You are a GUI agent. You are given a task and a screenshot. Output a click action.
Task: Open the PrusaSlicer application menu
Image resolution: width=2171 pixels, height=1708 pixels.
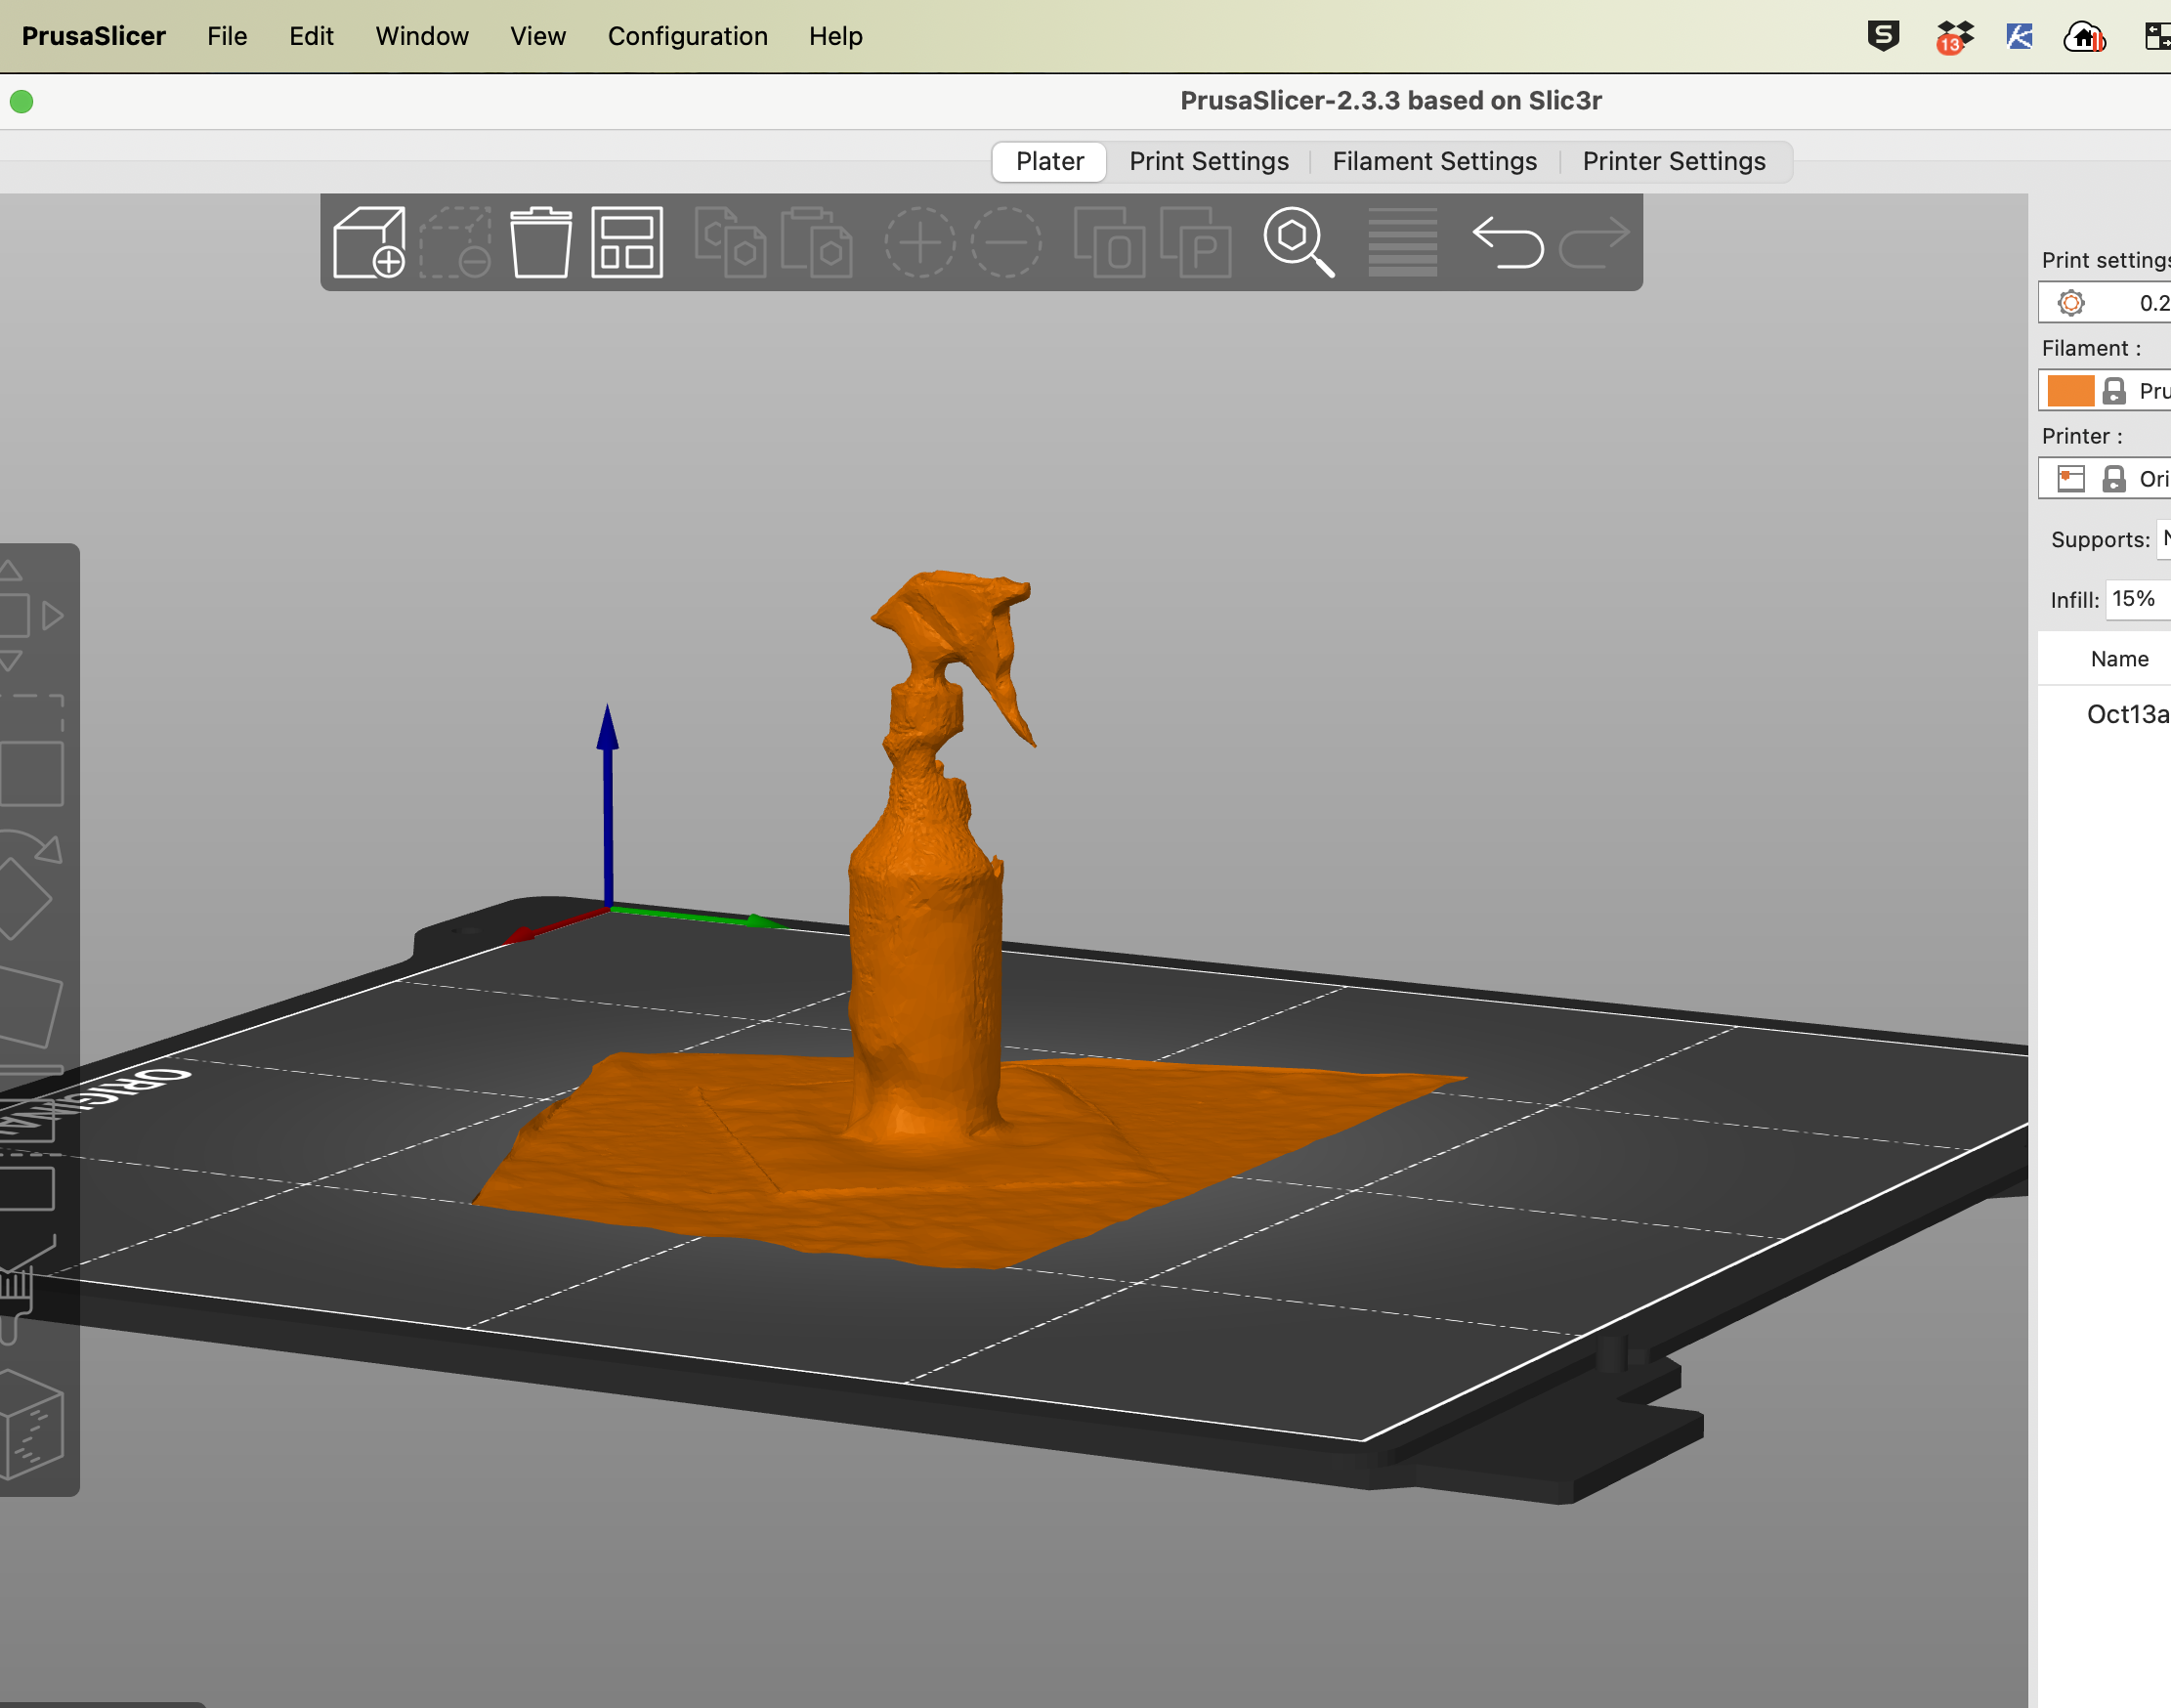tap(94, 36)
